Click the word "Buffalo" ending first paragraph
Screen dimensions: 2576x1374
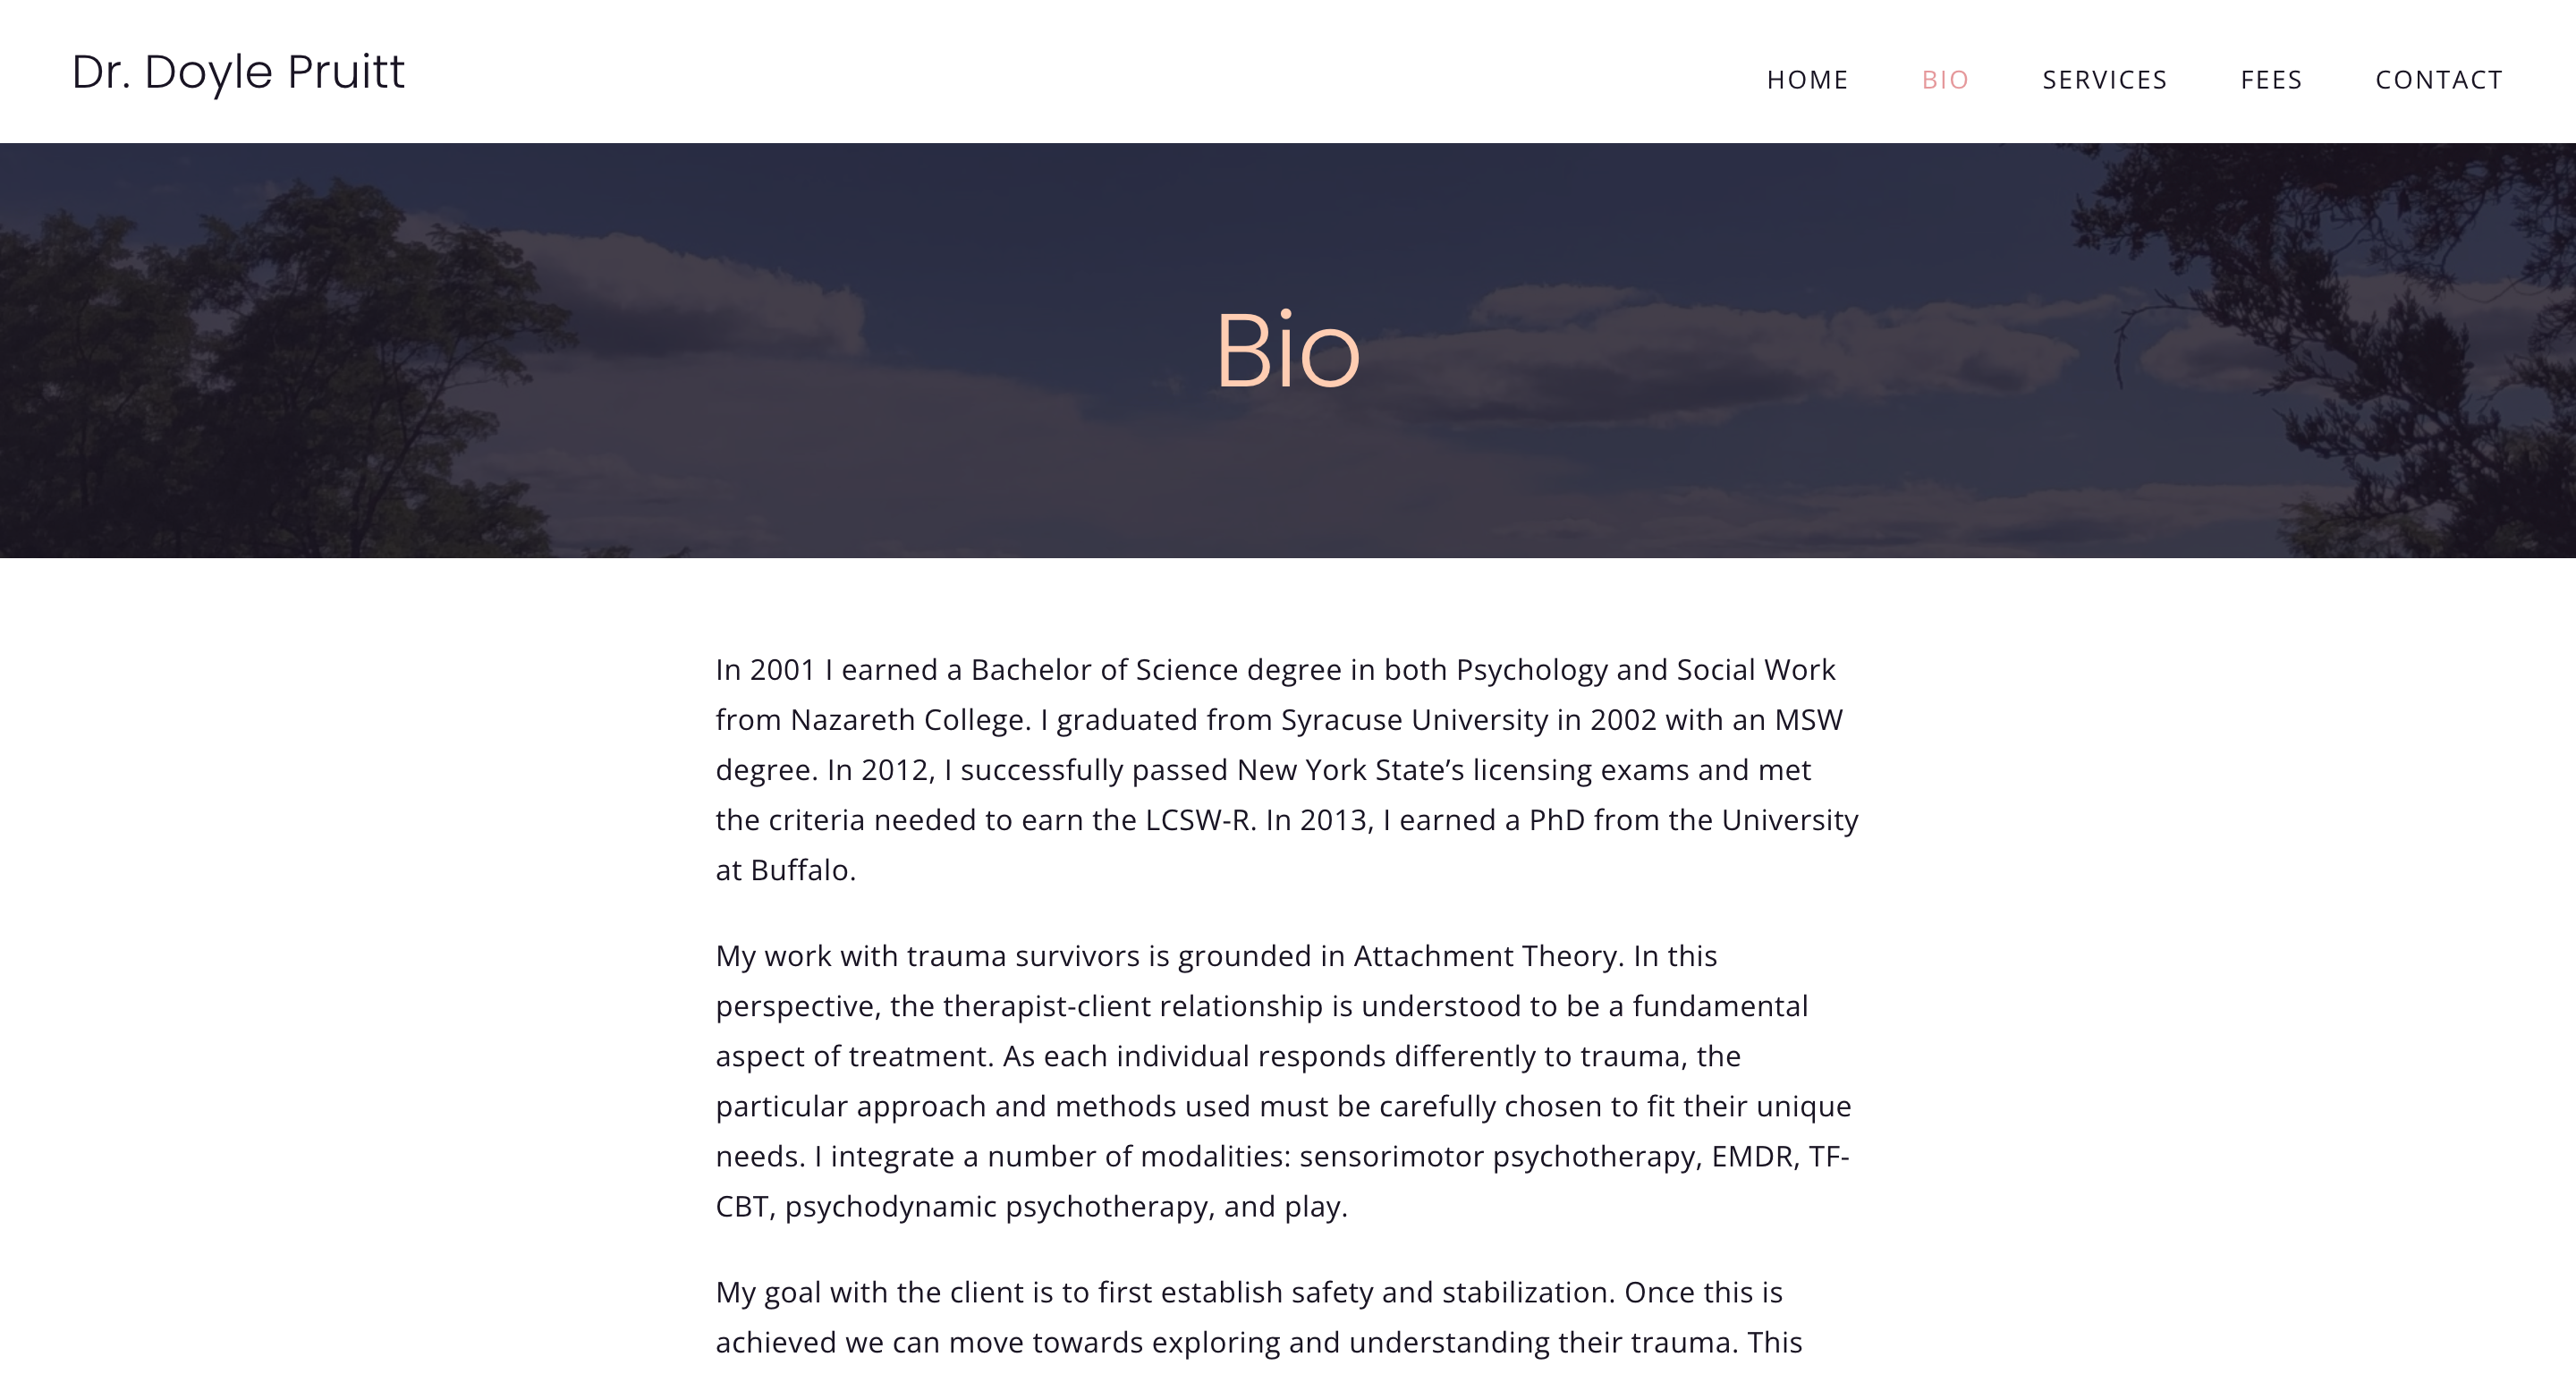[800, 870]
